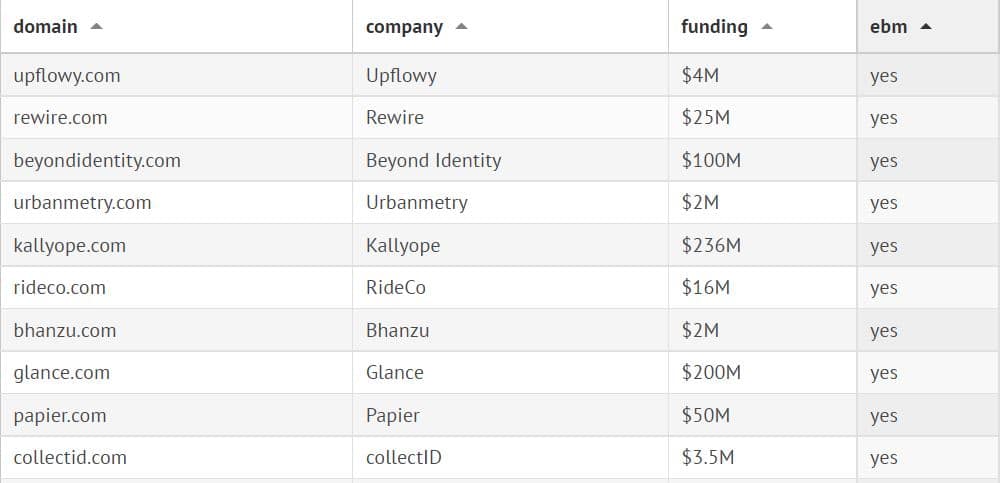Viewport: 1003px width, 483px height.
Task: Click the $200M funding cell
Action: coord(711,373)
